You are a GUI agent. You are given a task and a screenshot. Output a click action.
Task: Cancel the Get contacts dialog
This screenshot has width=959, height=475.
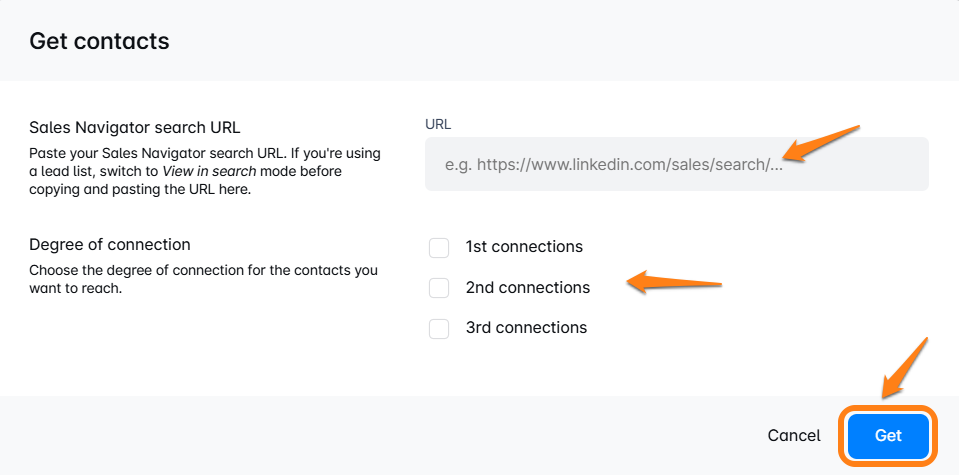pyautogui.click(x=794, y=436)
